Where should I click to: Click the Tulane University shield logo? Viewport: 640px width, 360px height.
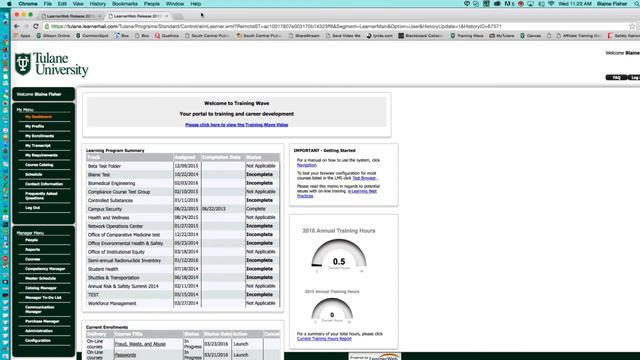[x=23, y=64]
